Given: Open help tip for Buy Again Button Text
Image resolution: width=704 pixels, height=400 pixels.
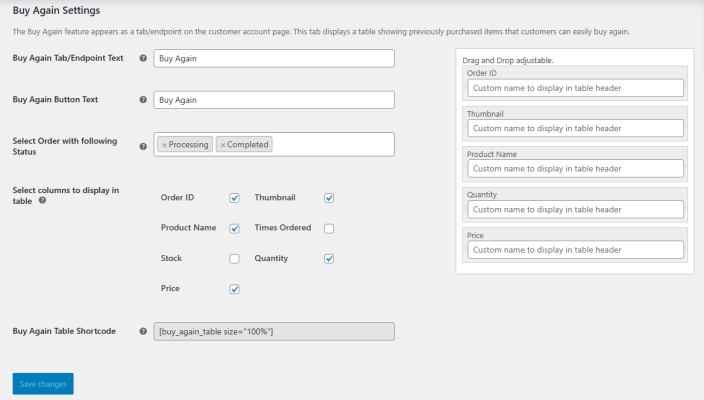Looking at the screenshot, I should click(143, 100).
